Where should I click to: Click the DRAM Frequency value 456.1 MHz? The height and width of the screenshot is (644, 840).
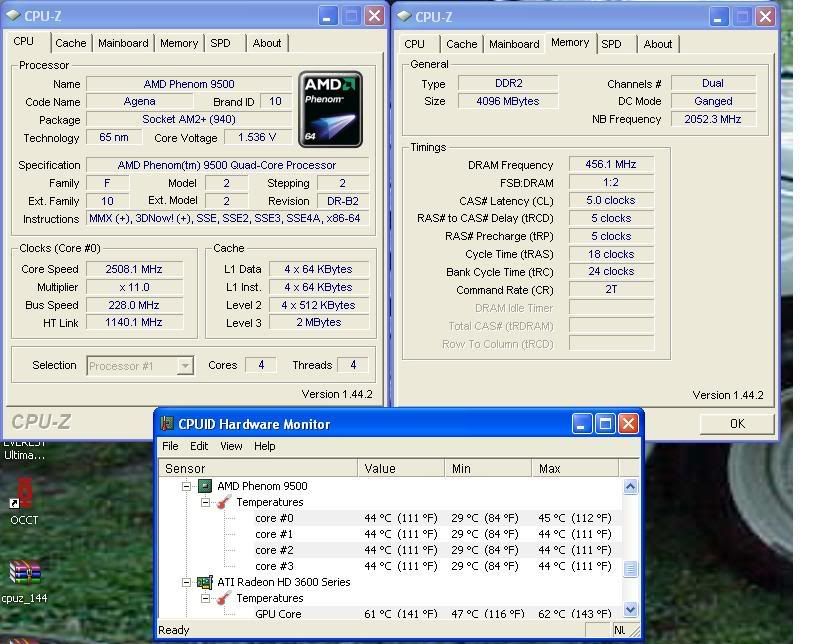pyautogui.click(x=611, y=164)
